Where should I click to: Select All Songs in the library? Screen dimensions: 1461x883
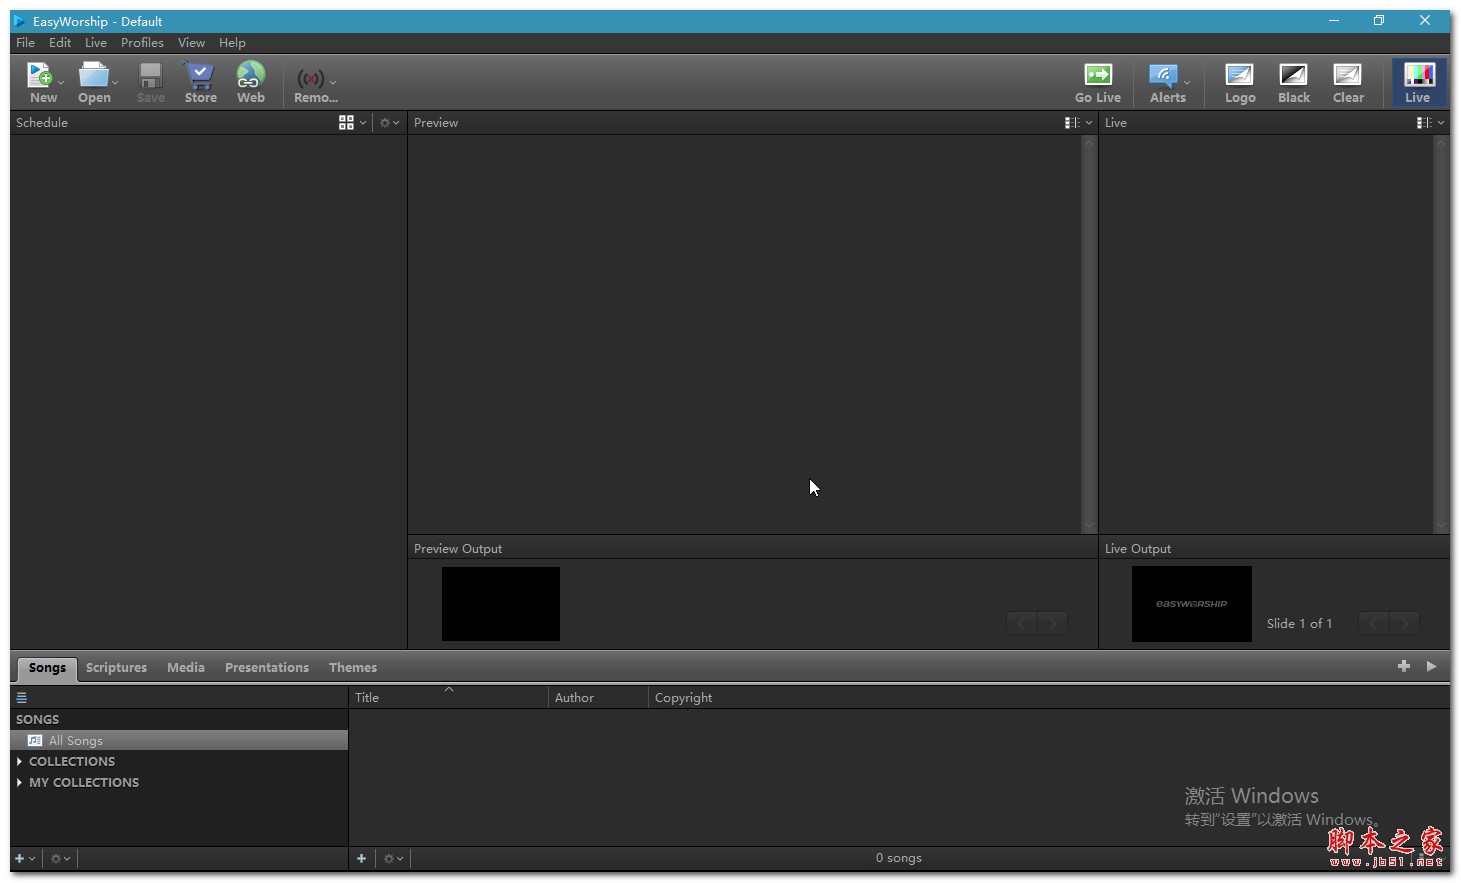[76, 741]
